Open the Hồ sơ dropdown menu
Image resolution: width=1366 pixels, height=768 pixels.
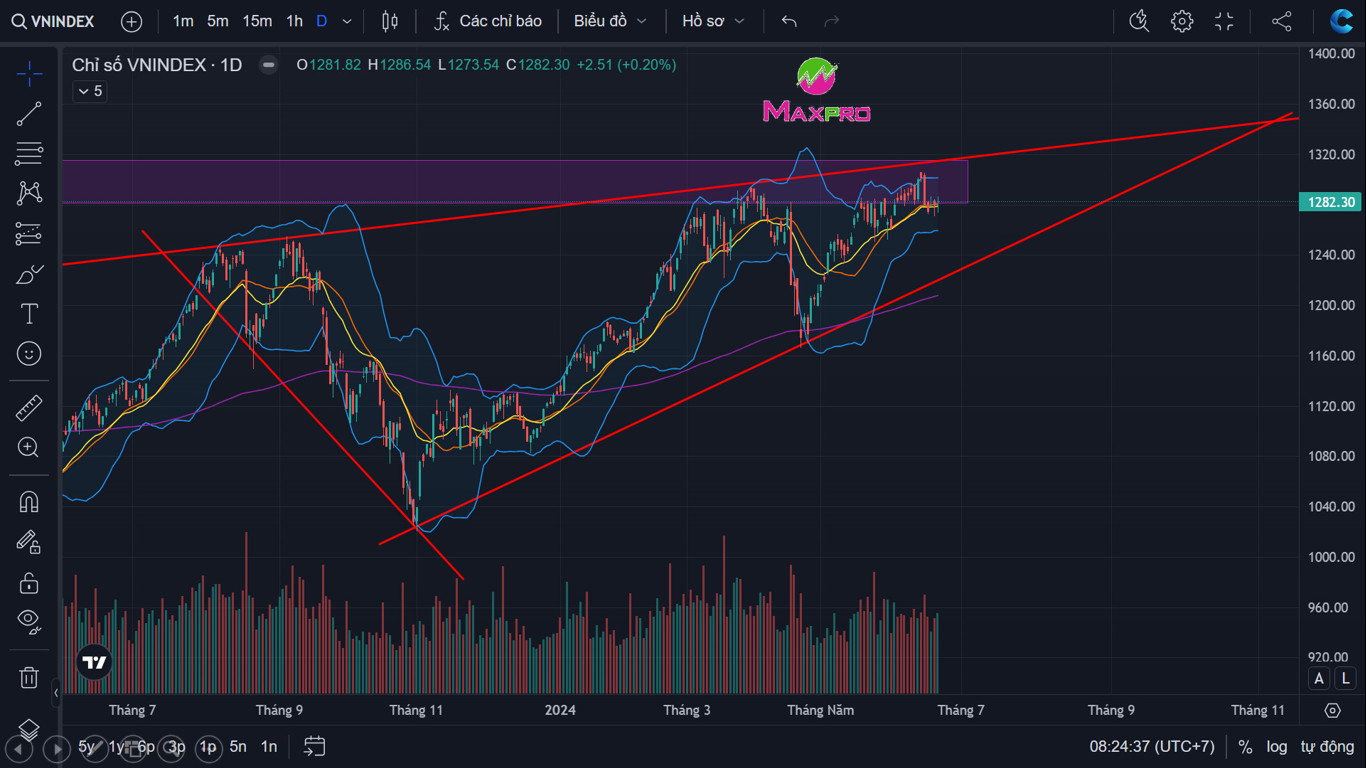[x=713, y=21]
